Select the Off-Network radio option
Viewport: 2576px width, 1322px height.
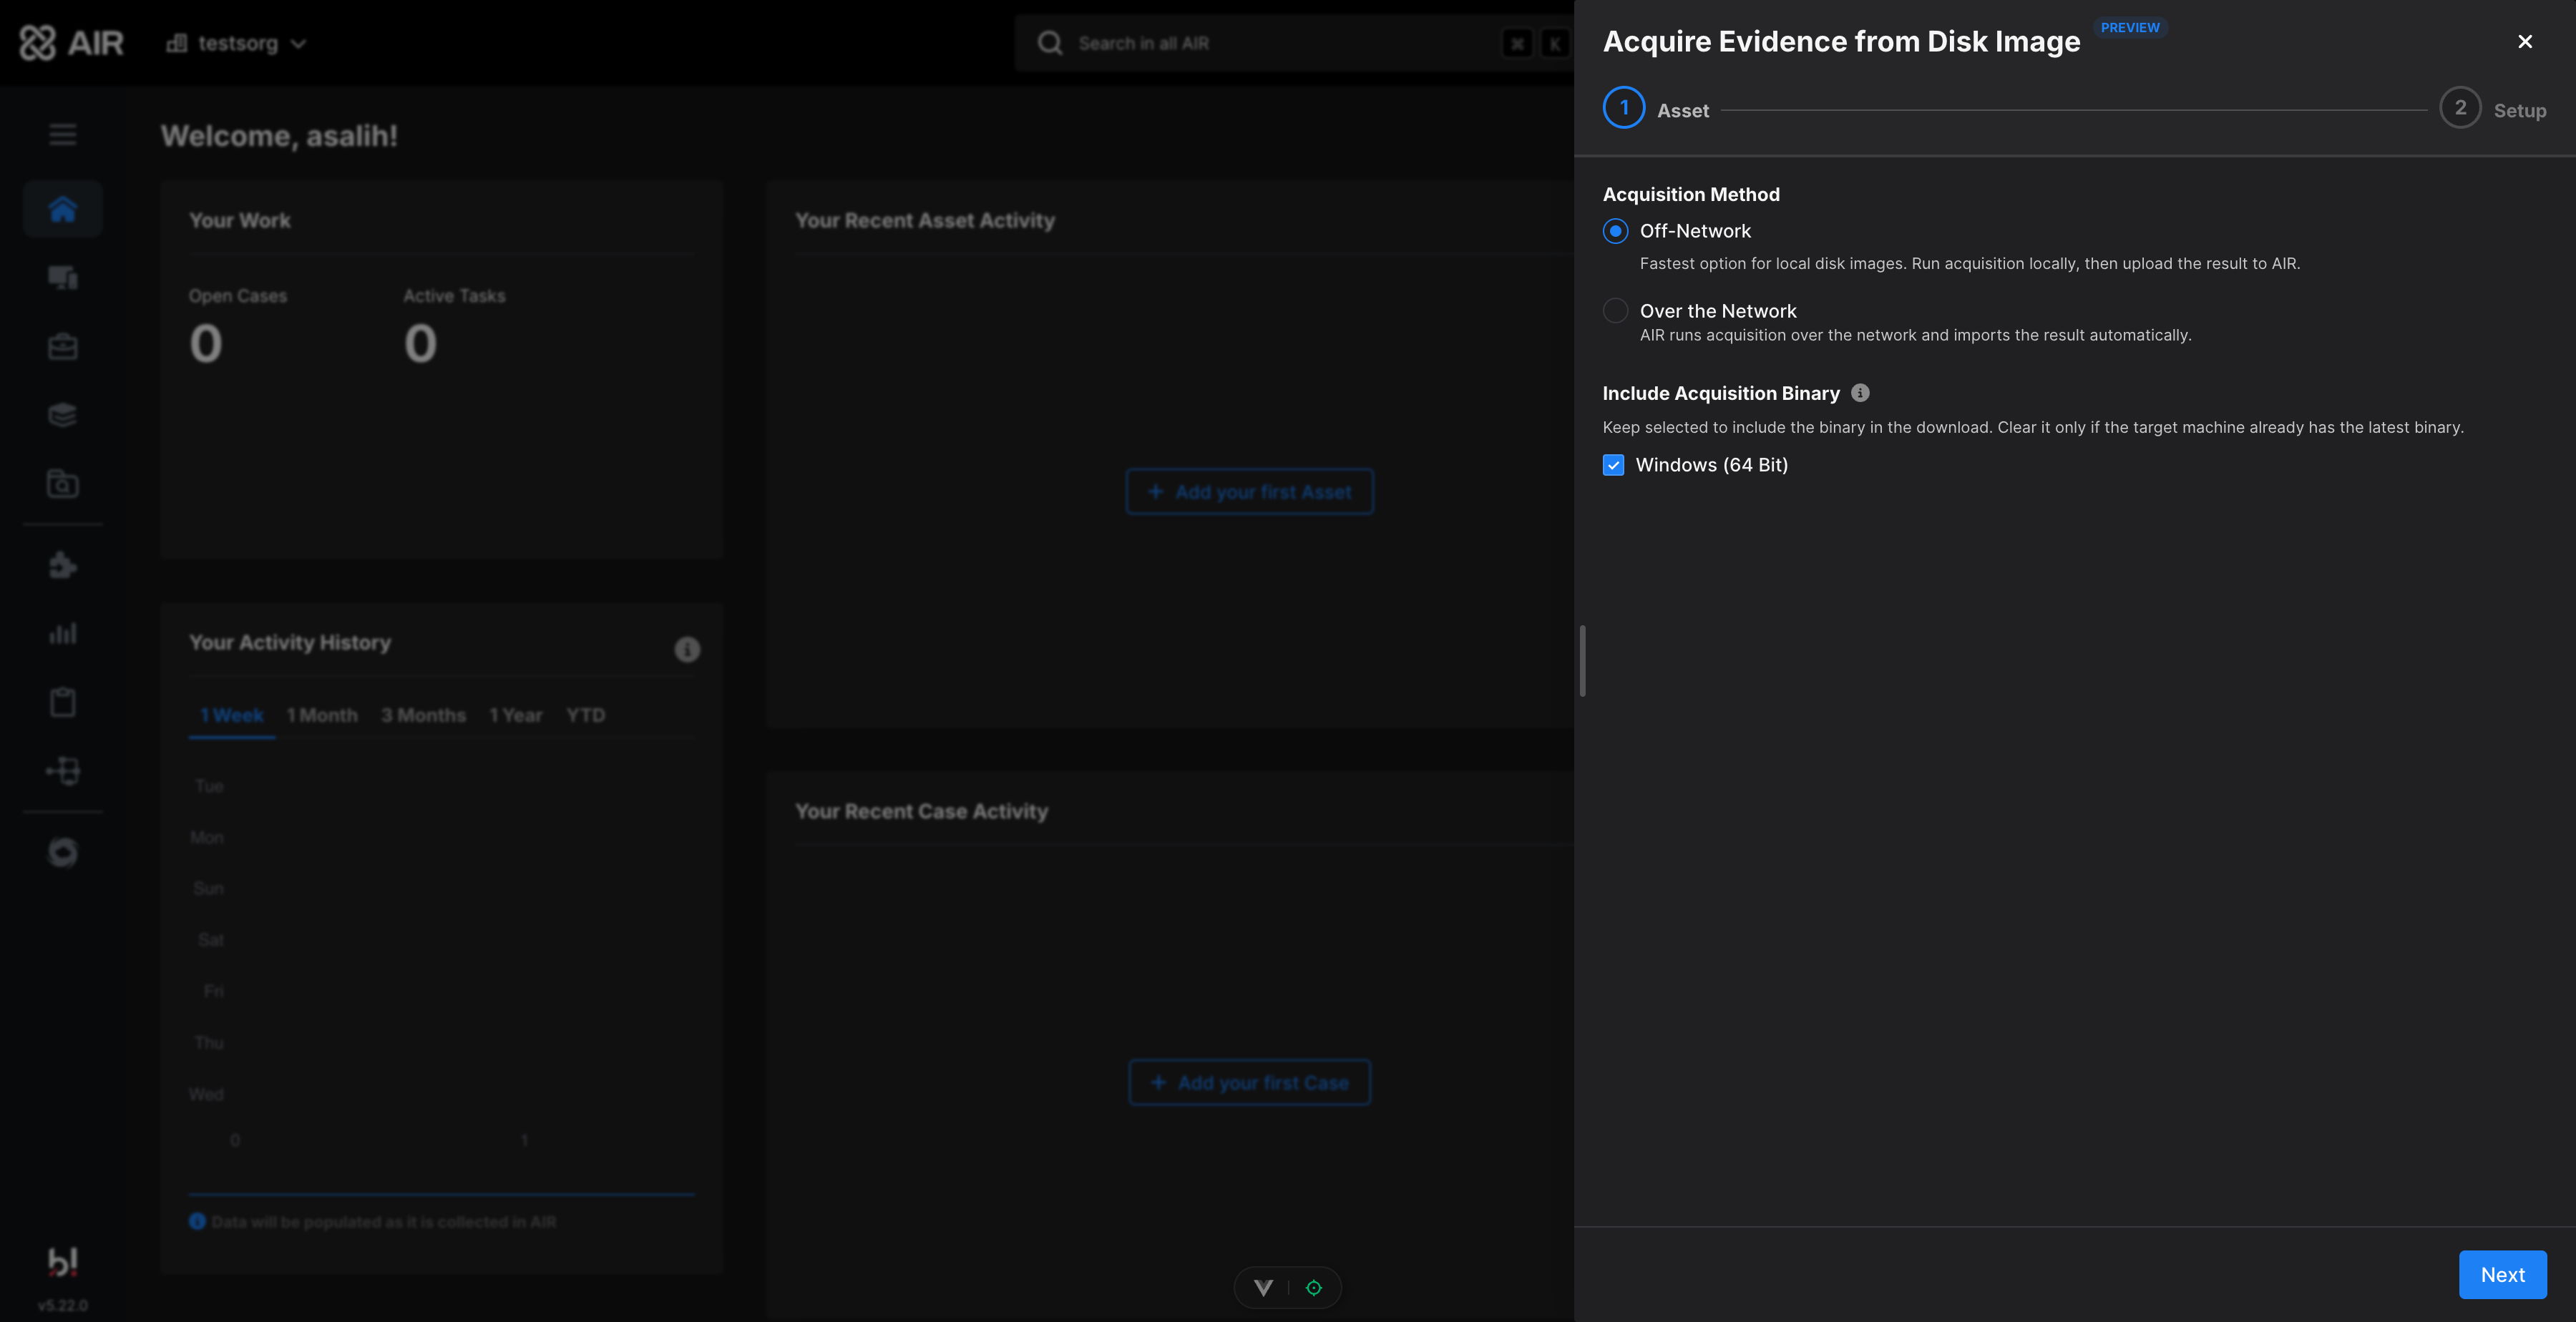pyautogui.click(x=1615, y=231)
